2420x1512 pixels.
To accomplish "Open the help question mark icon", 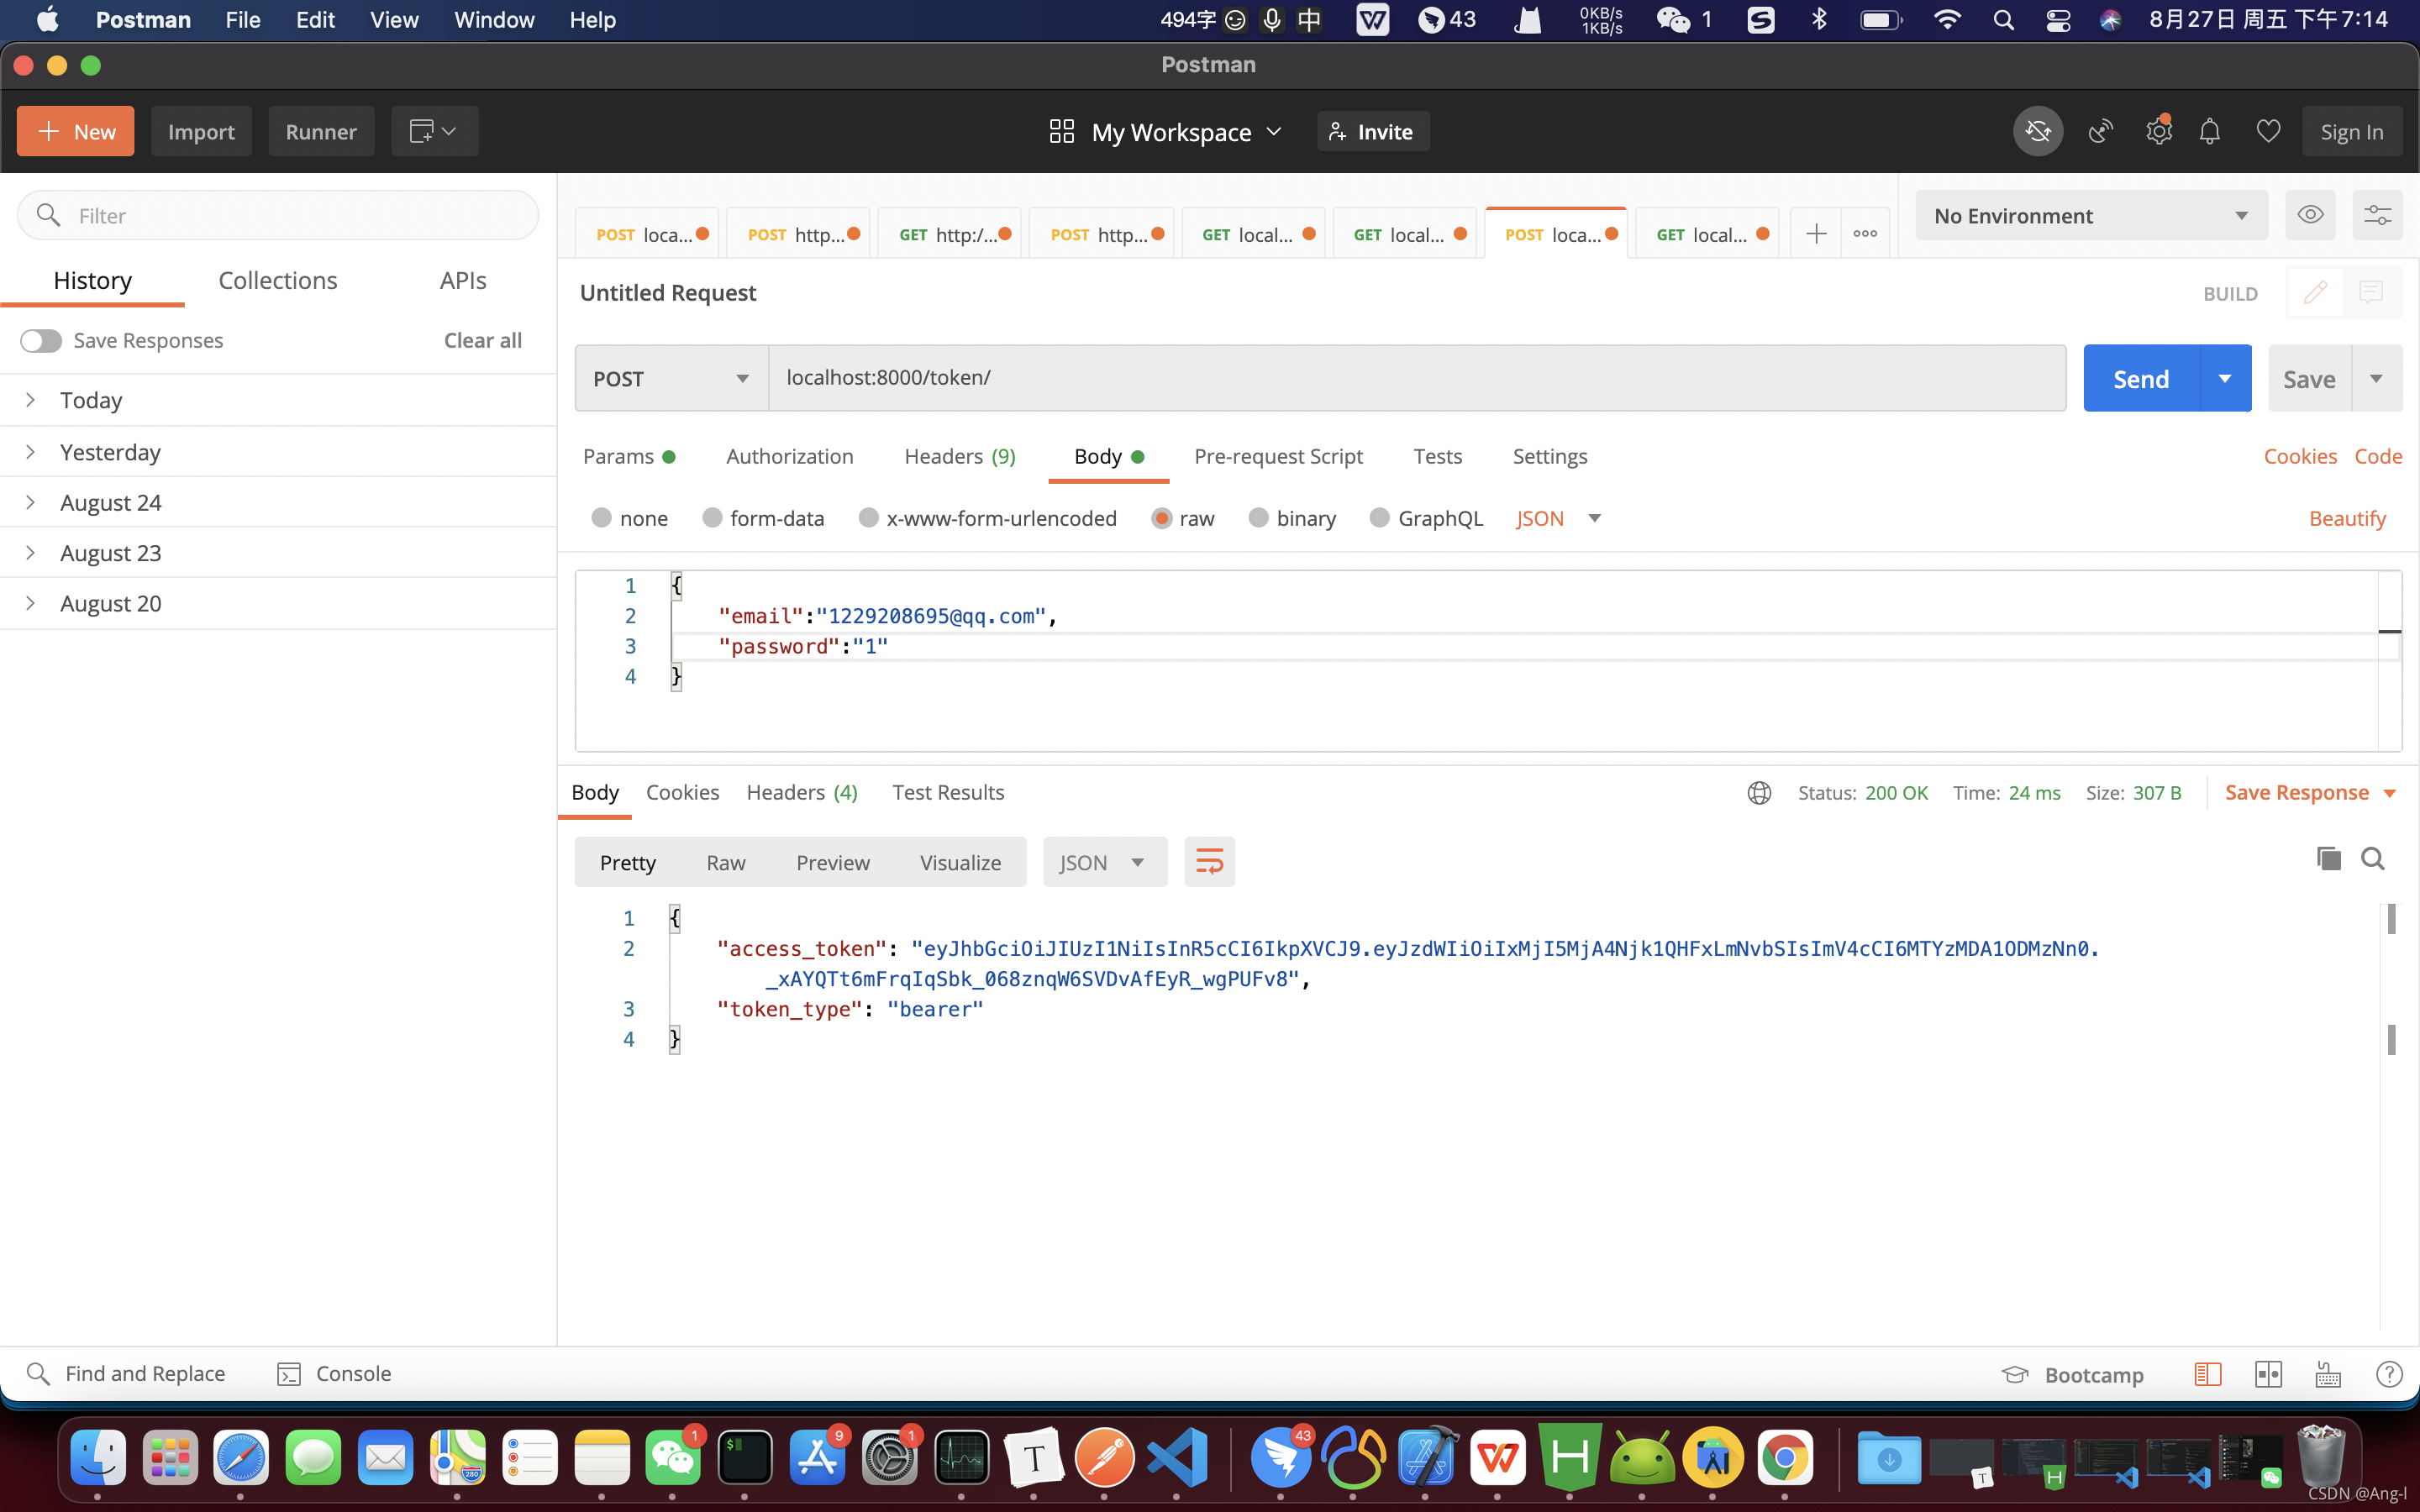I will pos(2389,1374).
